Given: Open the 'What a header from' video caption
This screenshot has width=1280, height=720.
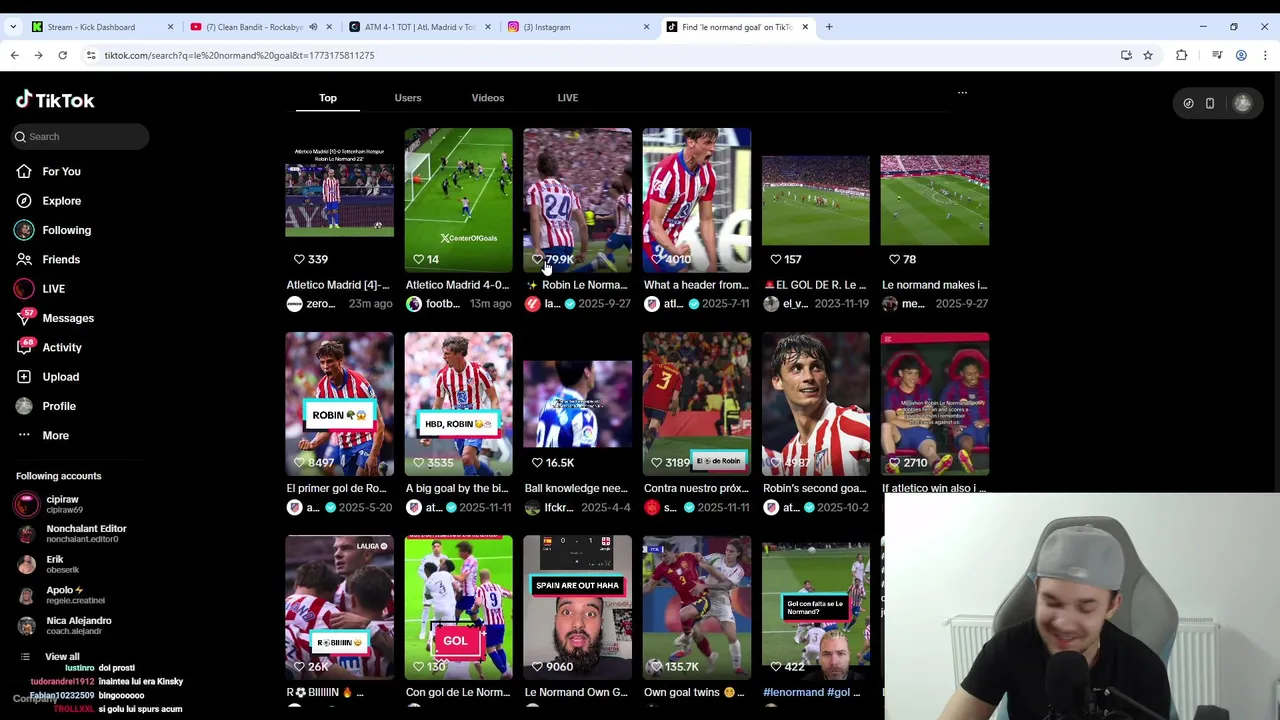Looking at the screenshot, I should click(696, 285).
